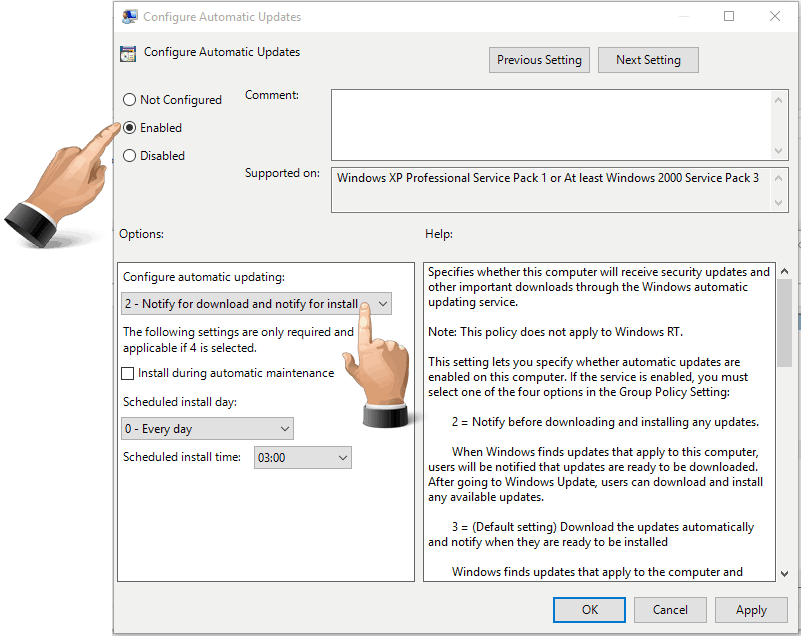801x636 pixels.
Task: Click the Cancel button
Action: pyautogui.click(x=670, y=610)
